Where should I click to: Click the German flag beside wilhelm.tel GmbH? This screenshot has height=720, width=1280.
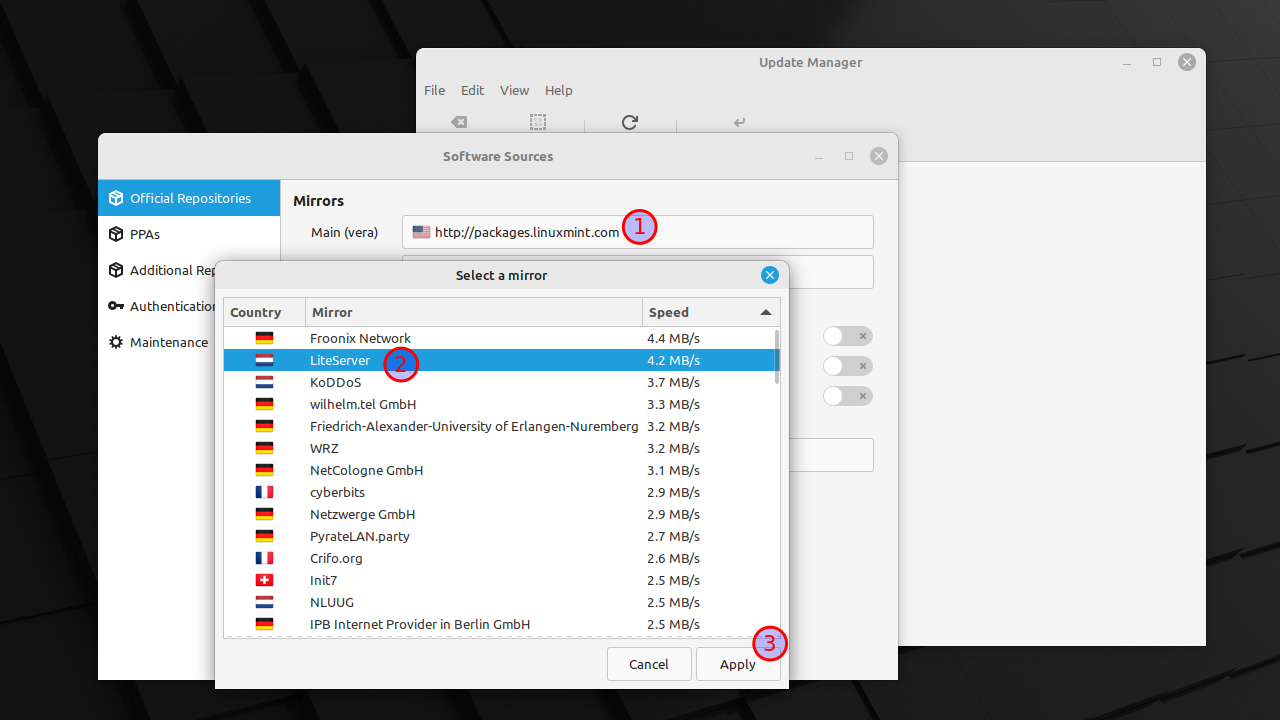[x=264, y=404]
